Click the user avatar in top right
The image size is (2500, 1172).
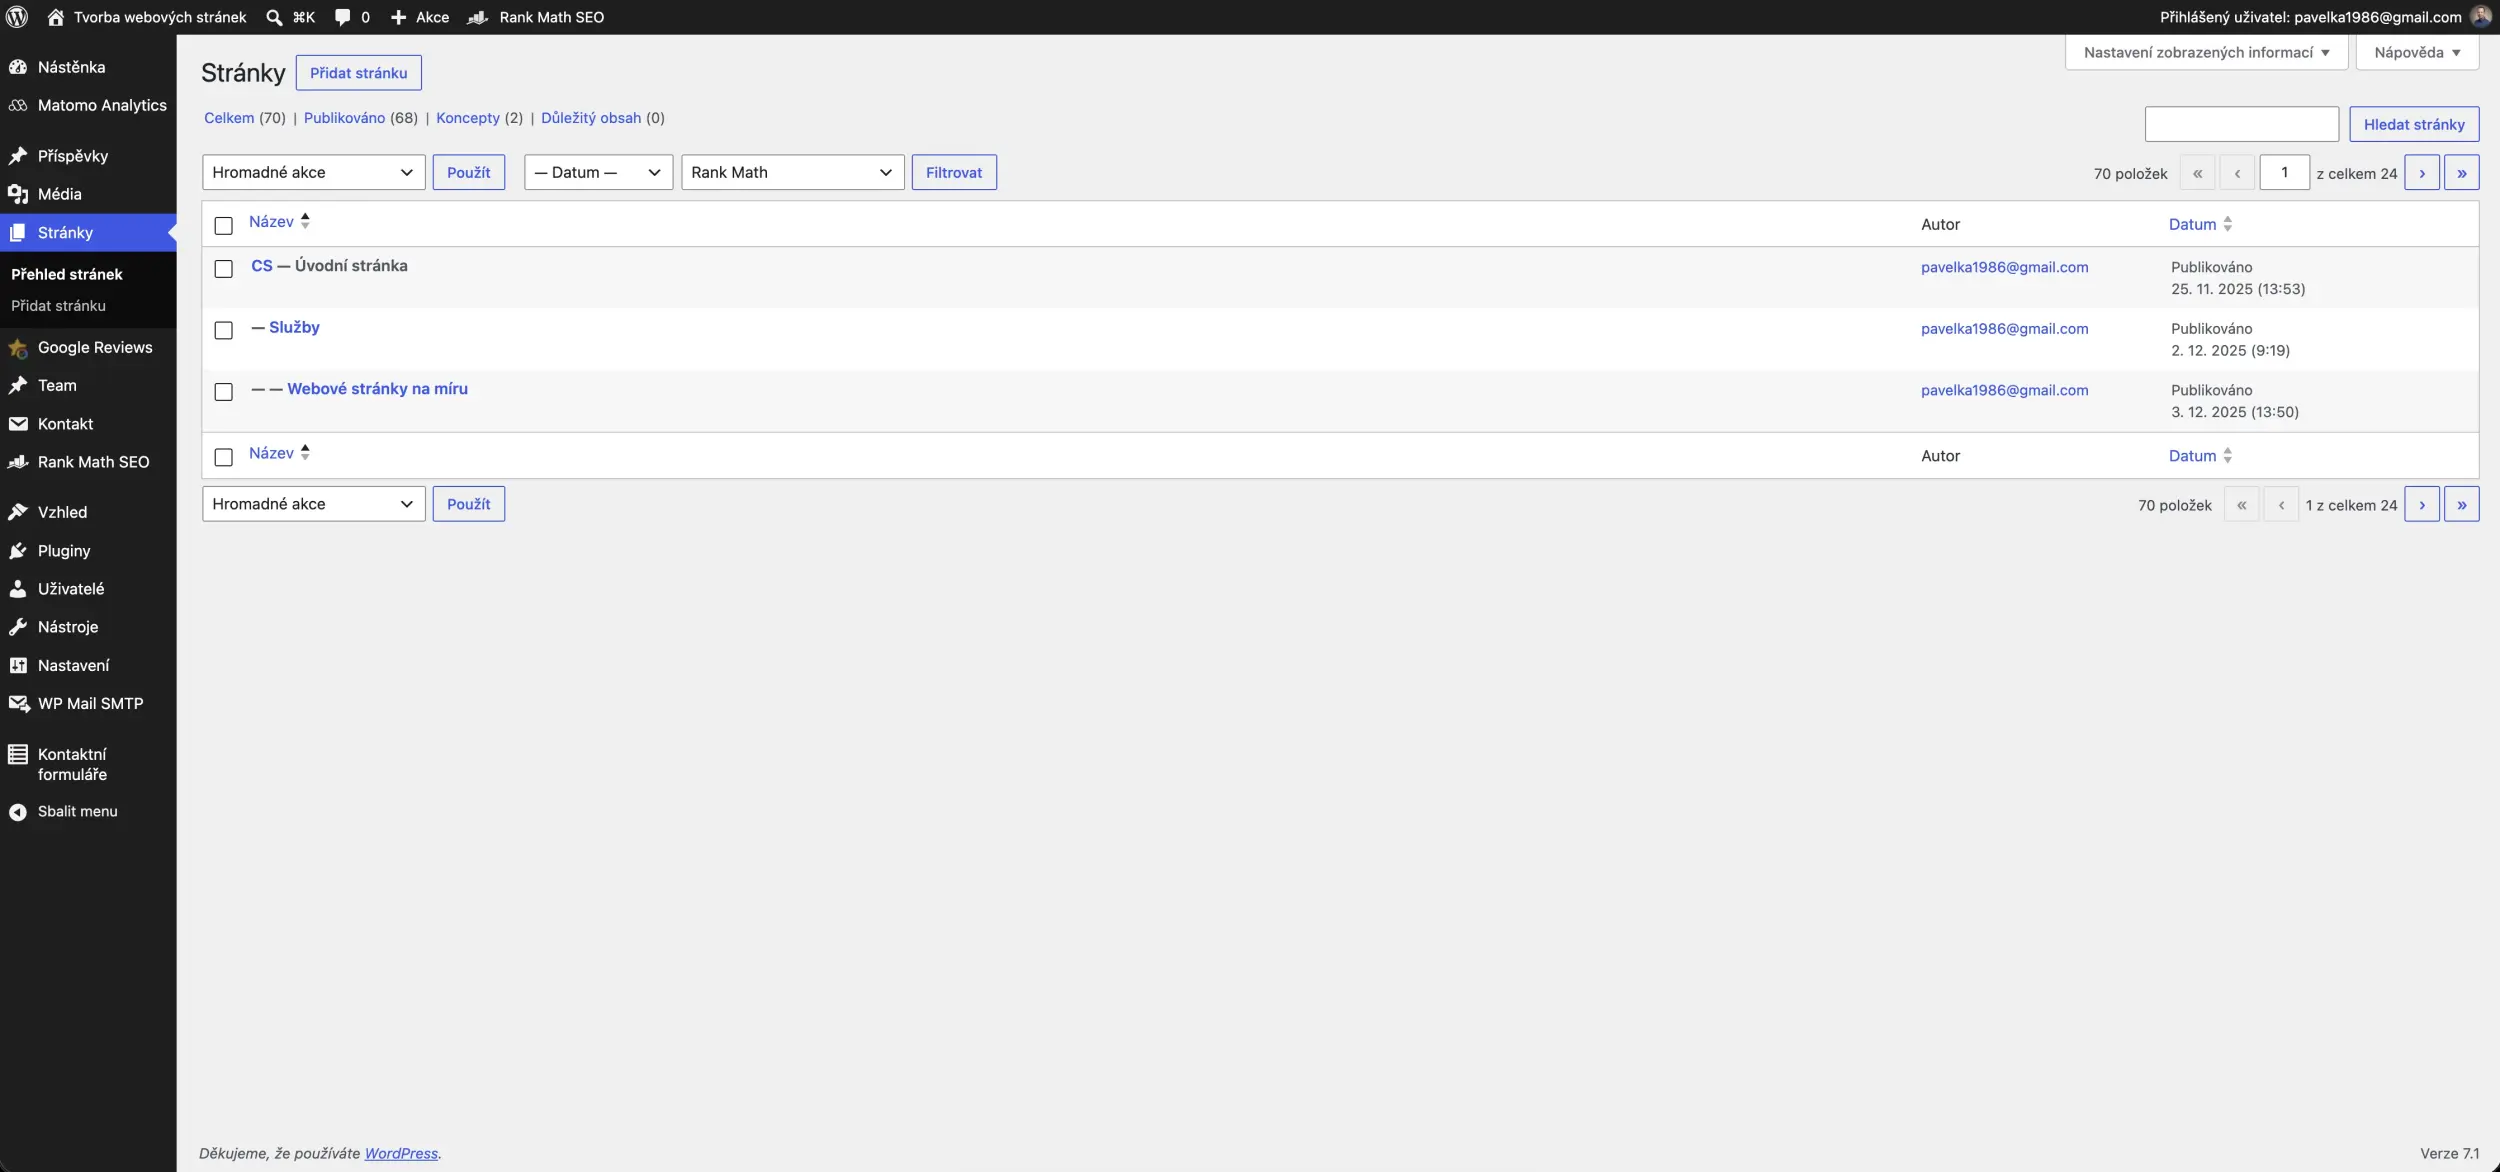(x=2480, y=17)
